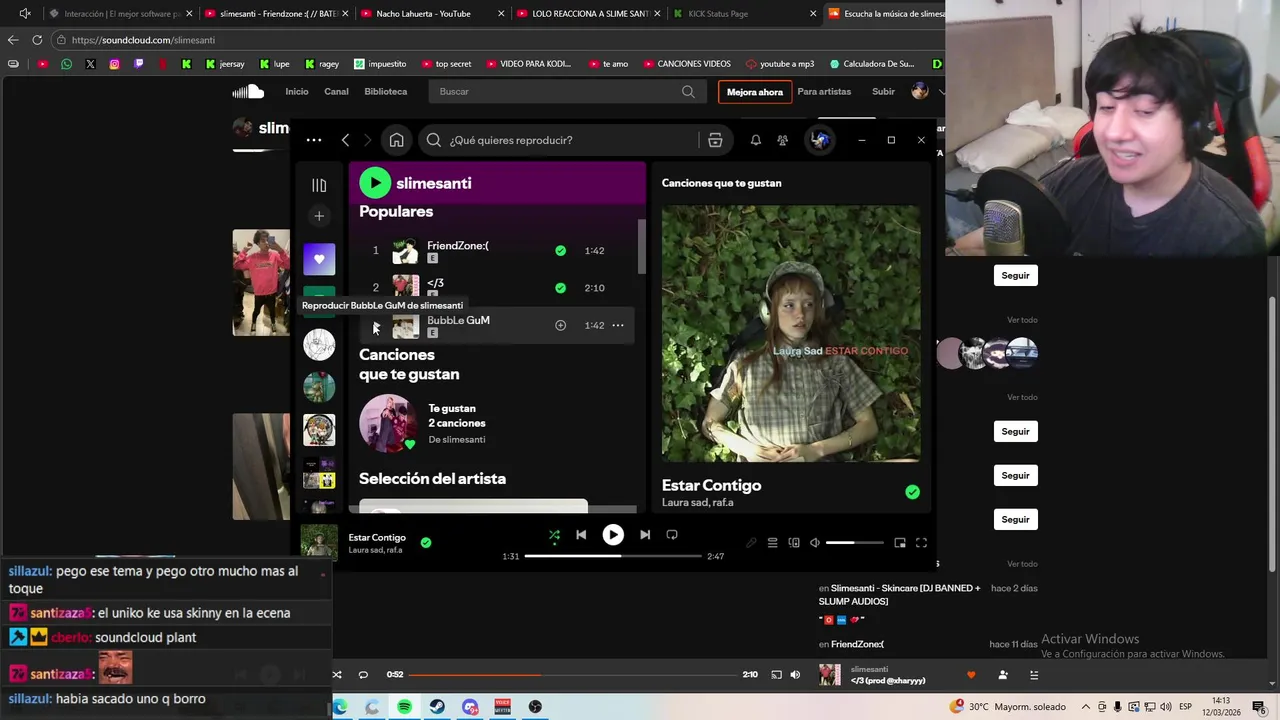Open SoundCloud player next-up queue icon
Screen dimensions: 1280x720
point(1034,675)
